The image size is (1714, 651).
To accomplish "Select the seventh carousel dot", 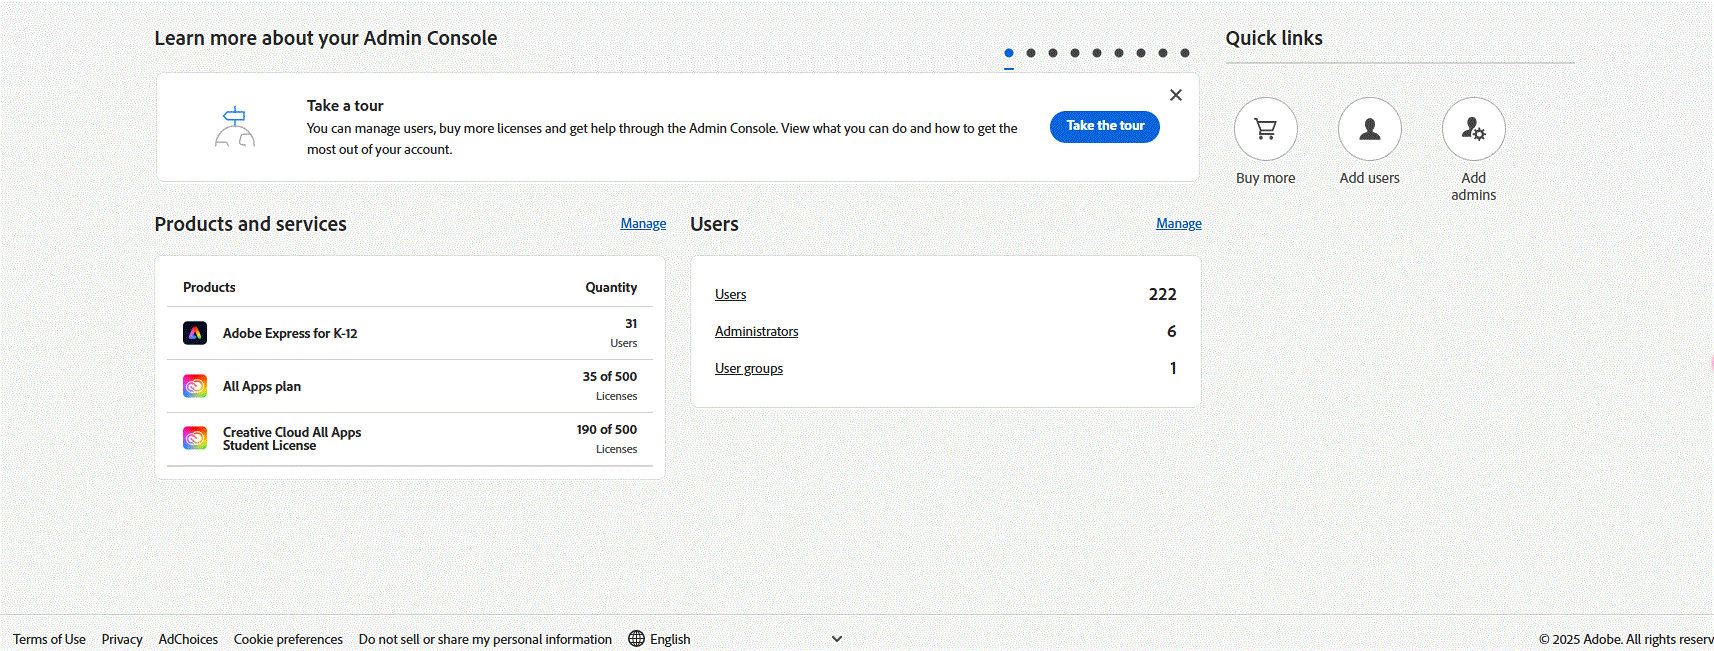I will pos(1141,53).
